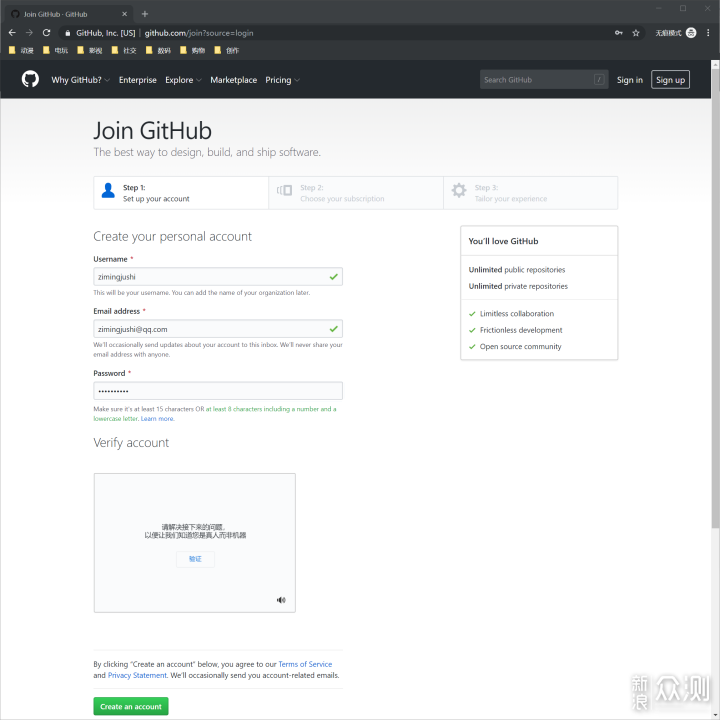Open the first bookmarks folder
This screenshot has width=720, height=720.
(21, 50)
